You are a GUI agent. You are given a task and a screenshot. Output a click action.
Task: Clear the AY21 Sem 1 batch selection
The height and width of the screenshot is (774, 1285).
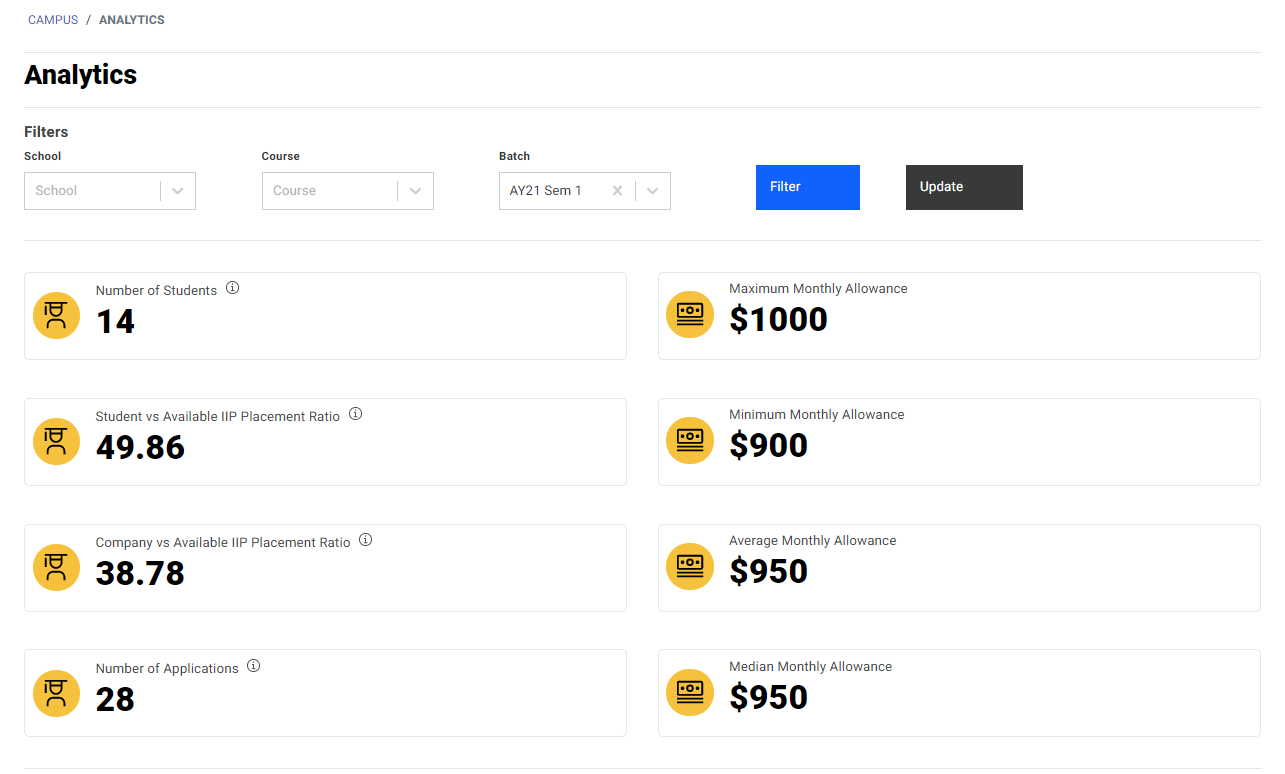click(x=618, y=191)
